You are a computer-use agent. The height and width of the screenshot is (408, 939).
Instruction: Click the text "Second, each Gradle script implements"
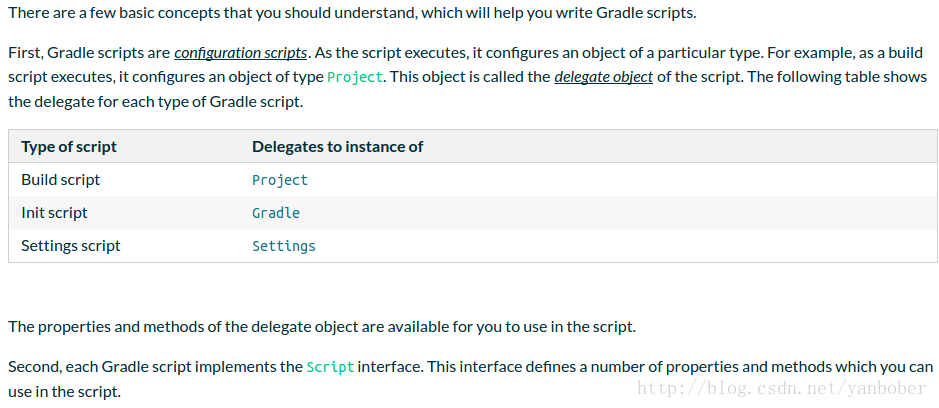coord(155,367)
